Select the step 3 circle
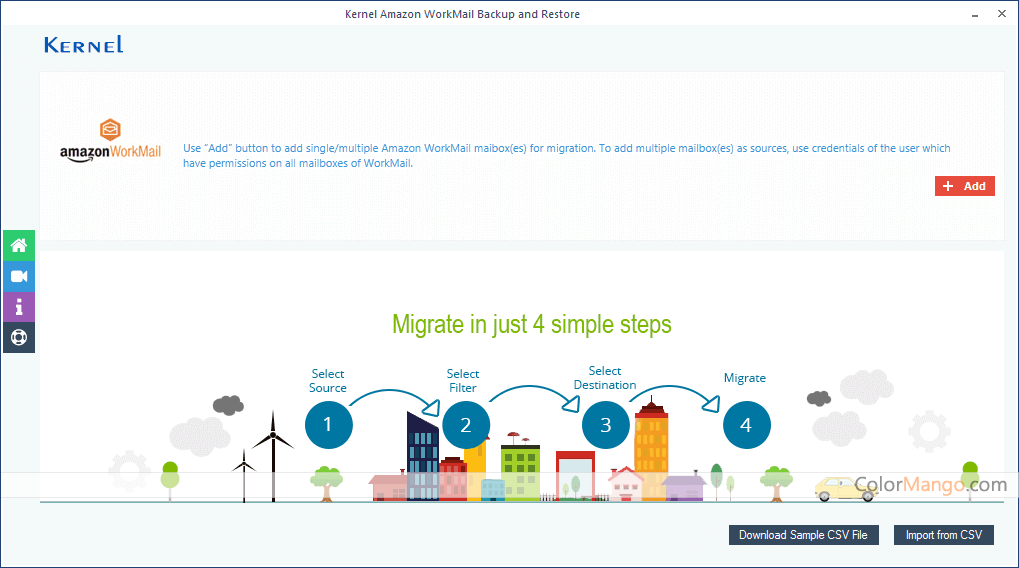1019x568 pixels. (605, 425)
